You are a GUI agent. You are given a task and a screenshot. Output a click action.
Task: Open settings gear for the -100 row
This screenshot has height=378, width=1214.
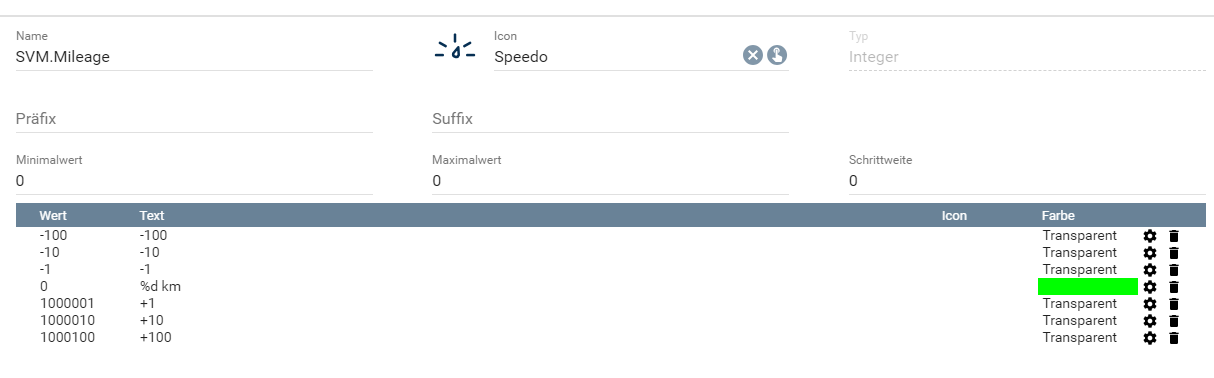click(x=1150, y=236)
